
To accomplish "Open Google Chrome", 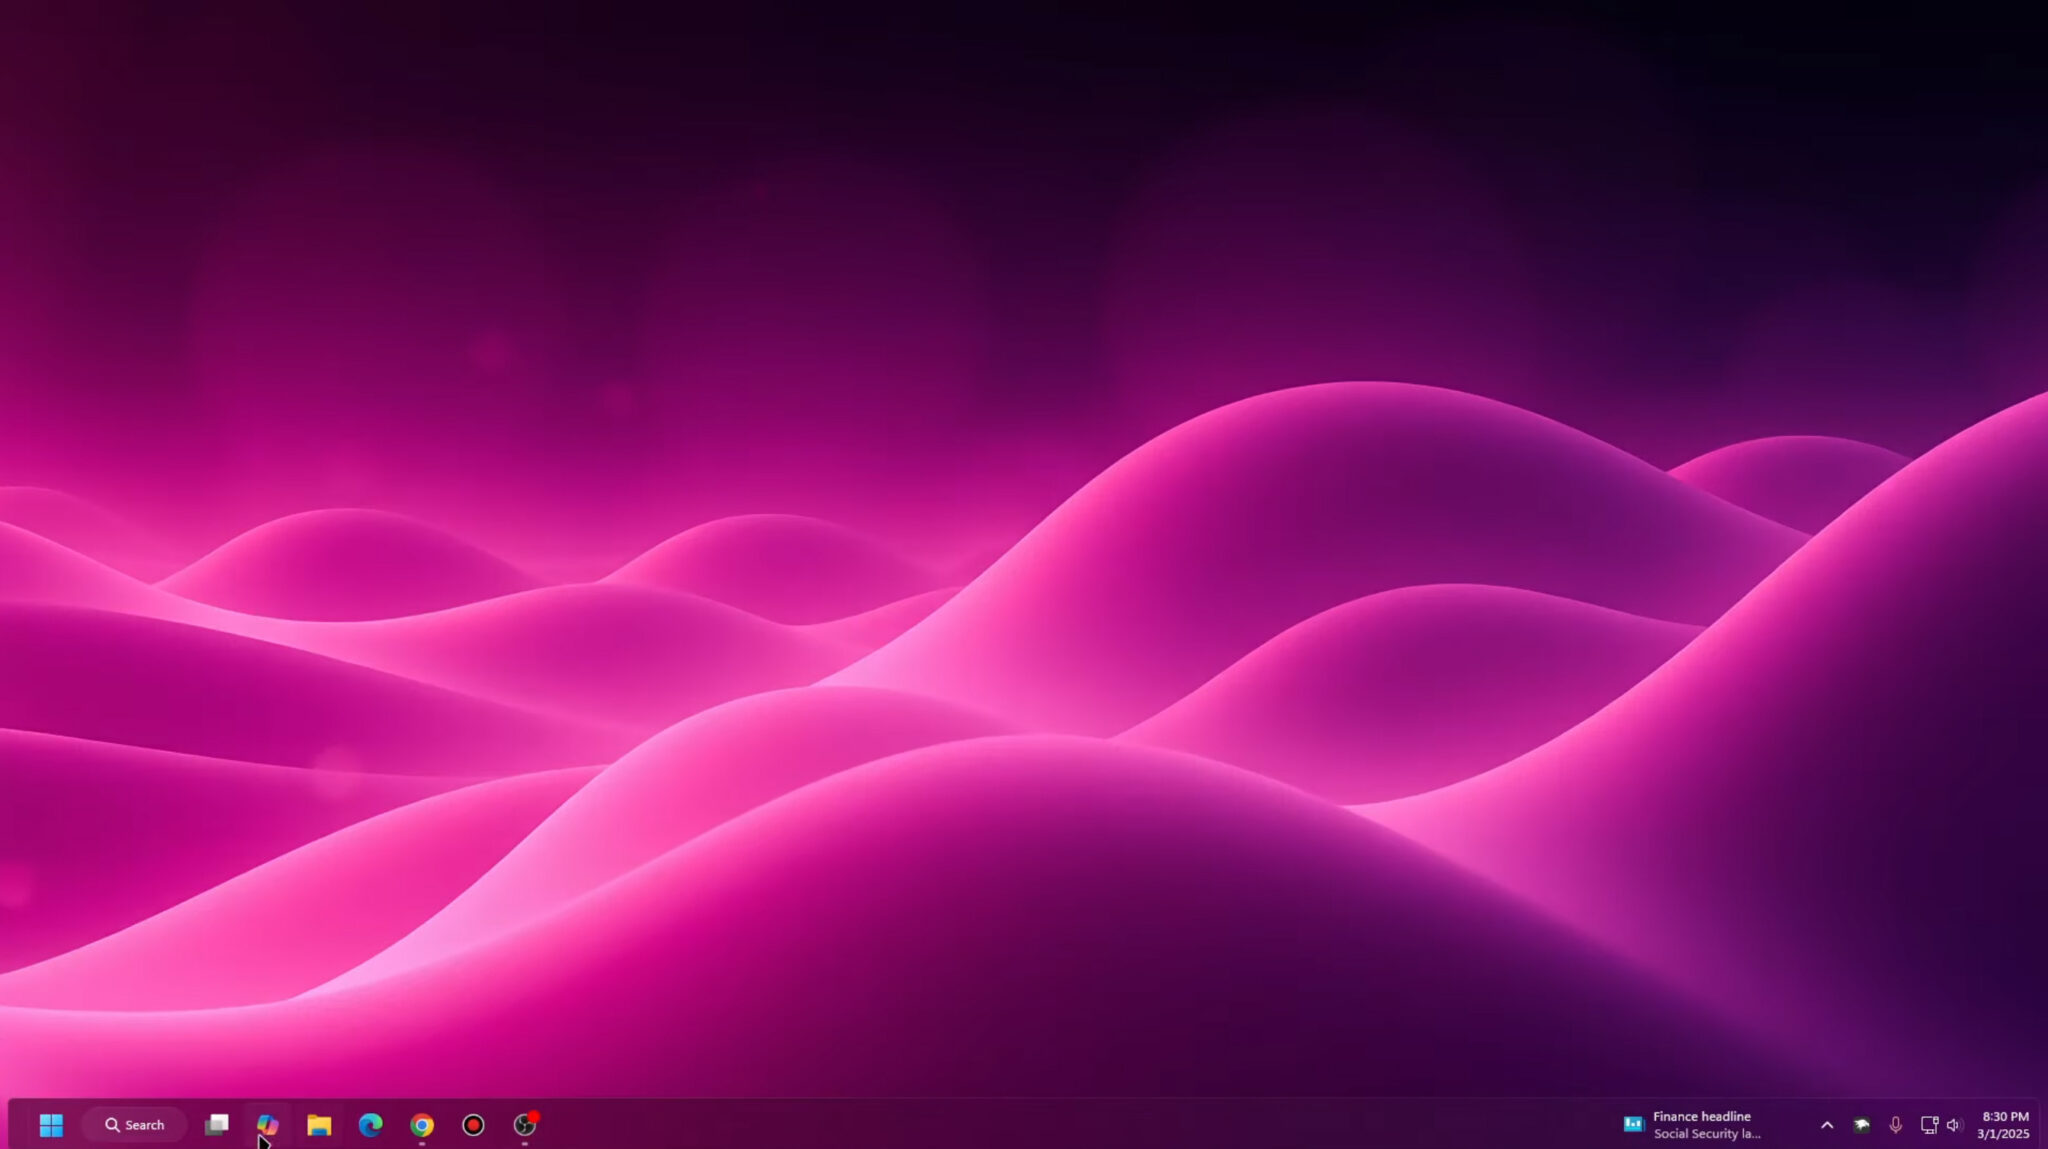I will pyautogui.click(x=421, y=1124).
